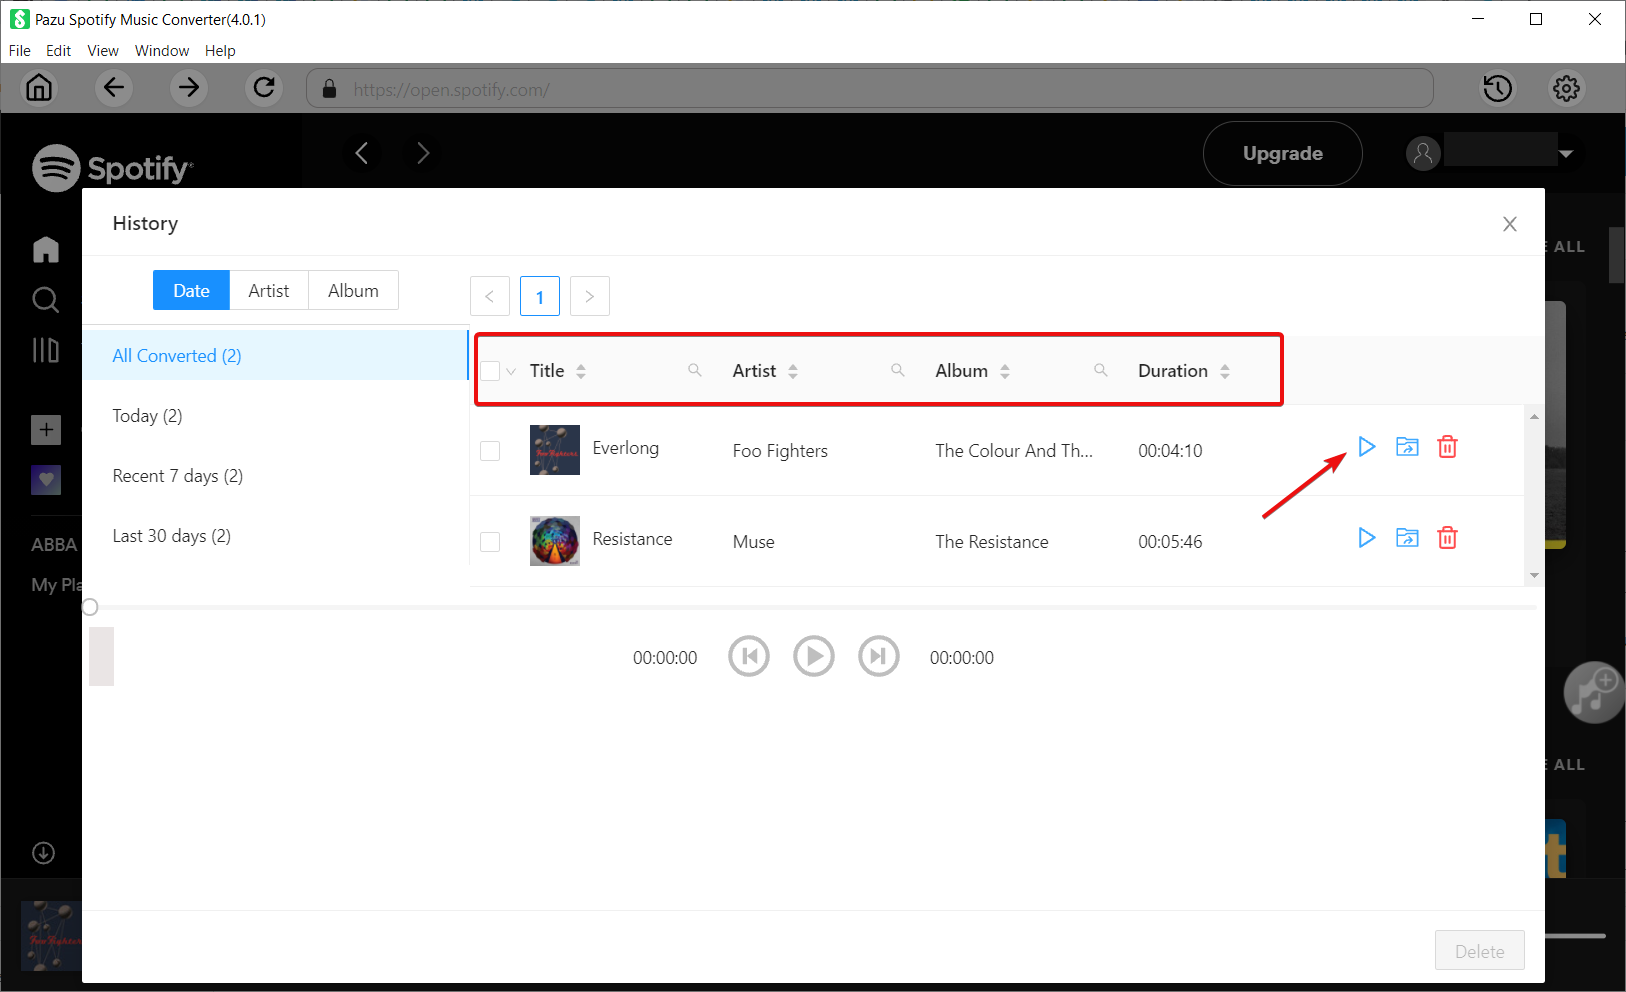Switch to the Date tab
Screen dimensions: 1626x992
click(x=191, y=290)
